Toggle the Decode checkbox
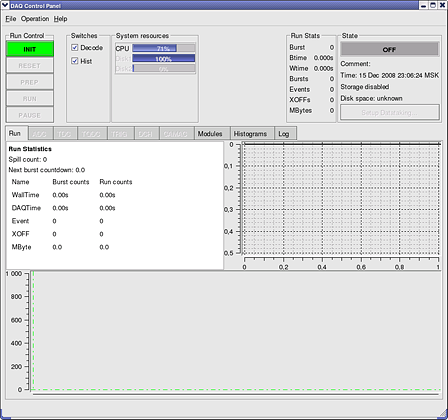This screenshot has width=448, height=420. [75, 48]
